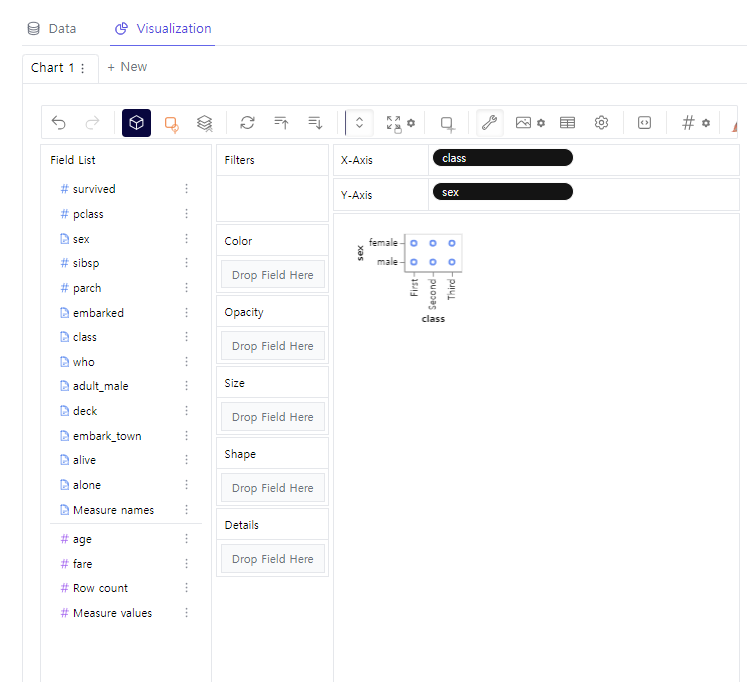The width and height of the screenshot is (747, 682).
Task: Click the class pill in X-Axis
Action: tap(503, 158)
